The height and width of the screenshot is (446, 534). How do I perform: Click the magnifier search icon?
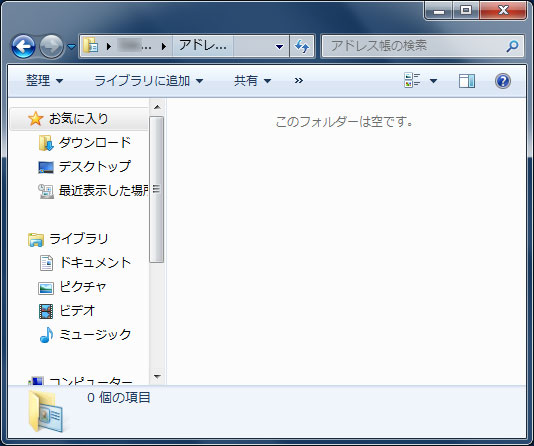[x=513, y=46]
